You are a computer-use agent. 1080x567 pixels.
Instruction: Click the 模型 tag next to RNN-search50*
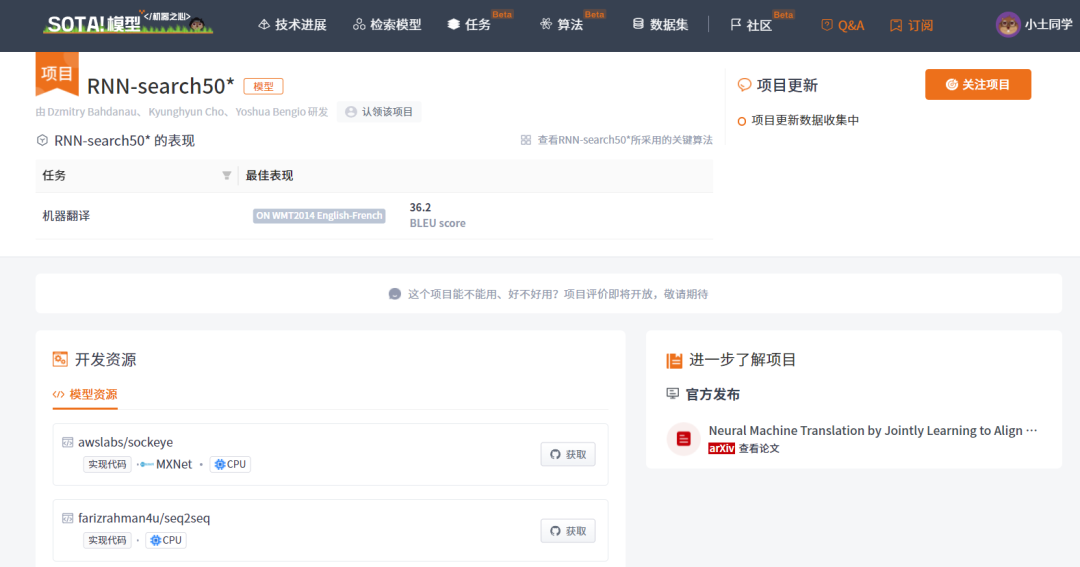(263, 86)
